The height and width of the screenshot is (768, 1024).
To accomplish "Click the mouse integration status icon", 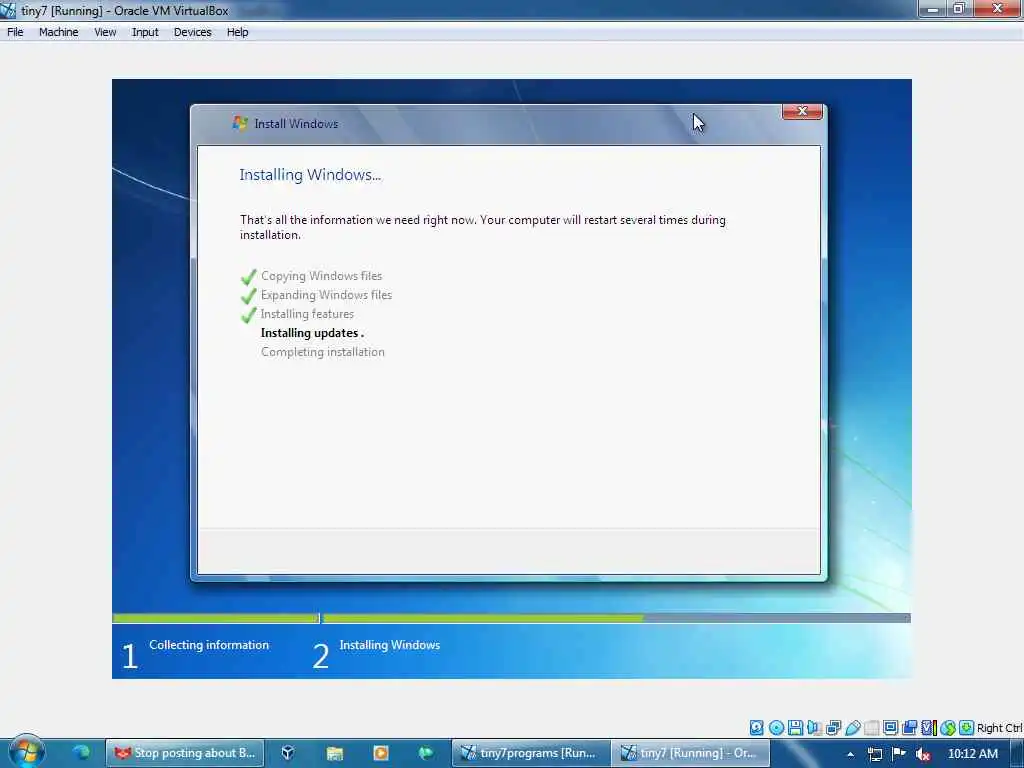I will 948,728.
